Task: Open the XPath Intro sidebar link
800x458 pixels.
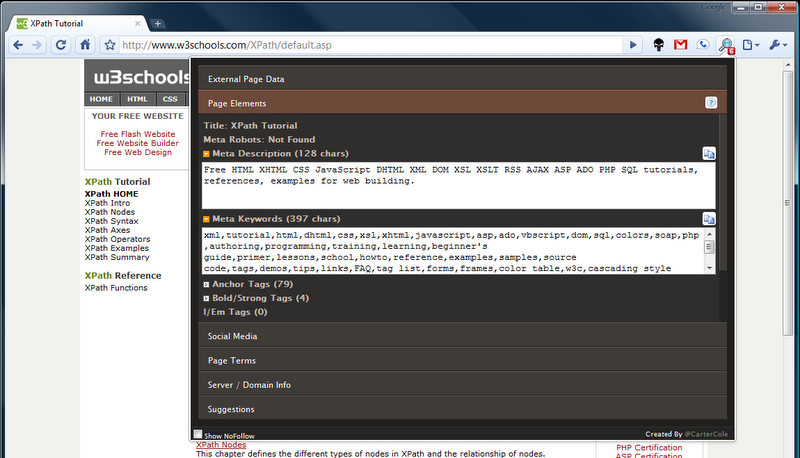Action: [x=107, y=203]
